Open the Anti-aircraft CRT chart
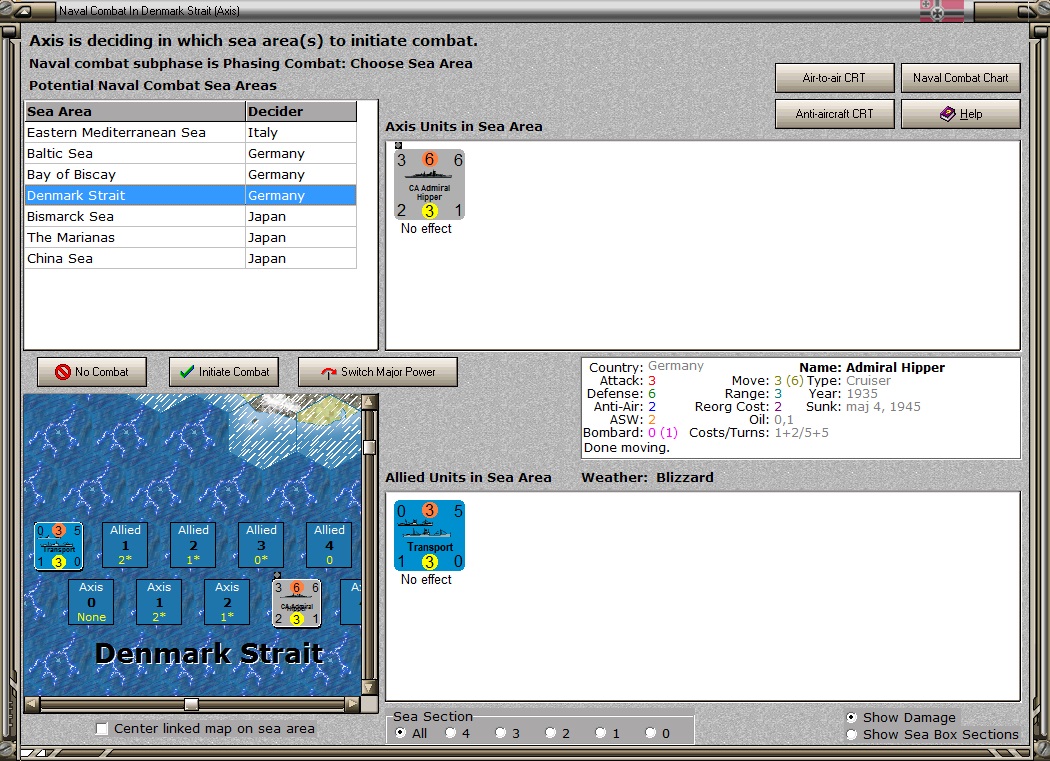The width and height of the screenshot is (1050, 761). click(x=834, y=114)
